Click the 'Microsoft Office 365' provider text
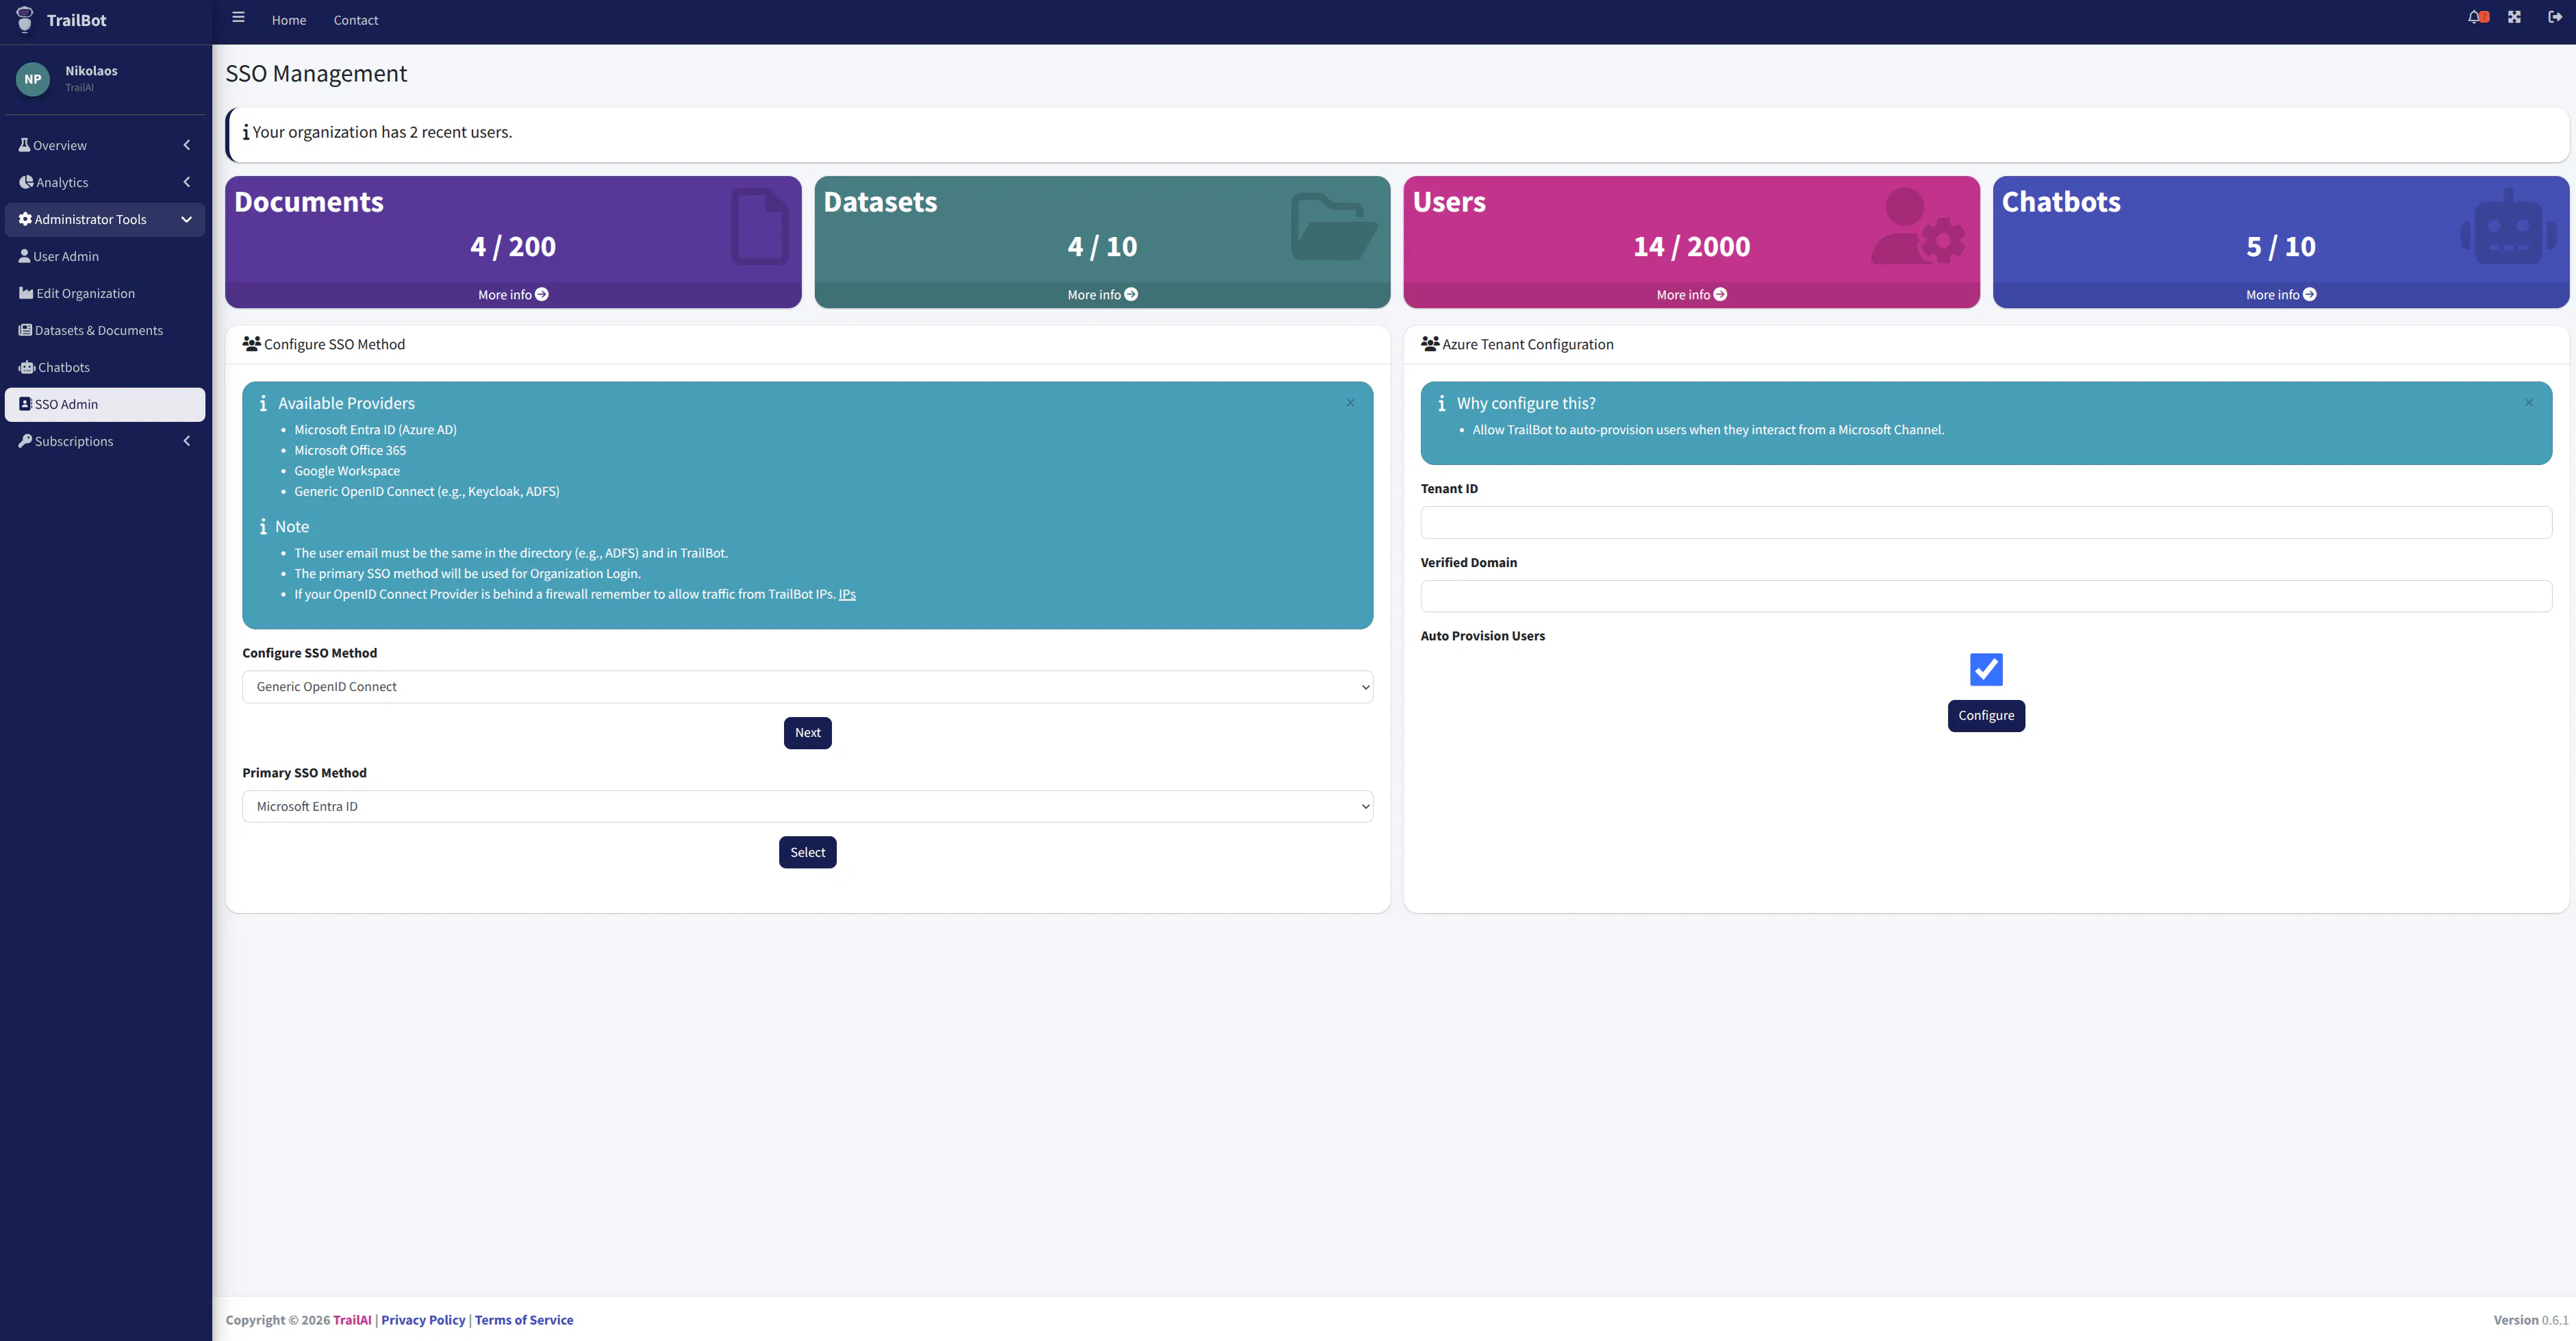This screenshot has width=2576, height=1341. (350, 450)
